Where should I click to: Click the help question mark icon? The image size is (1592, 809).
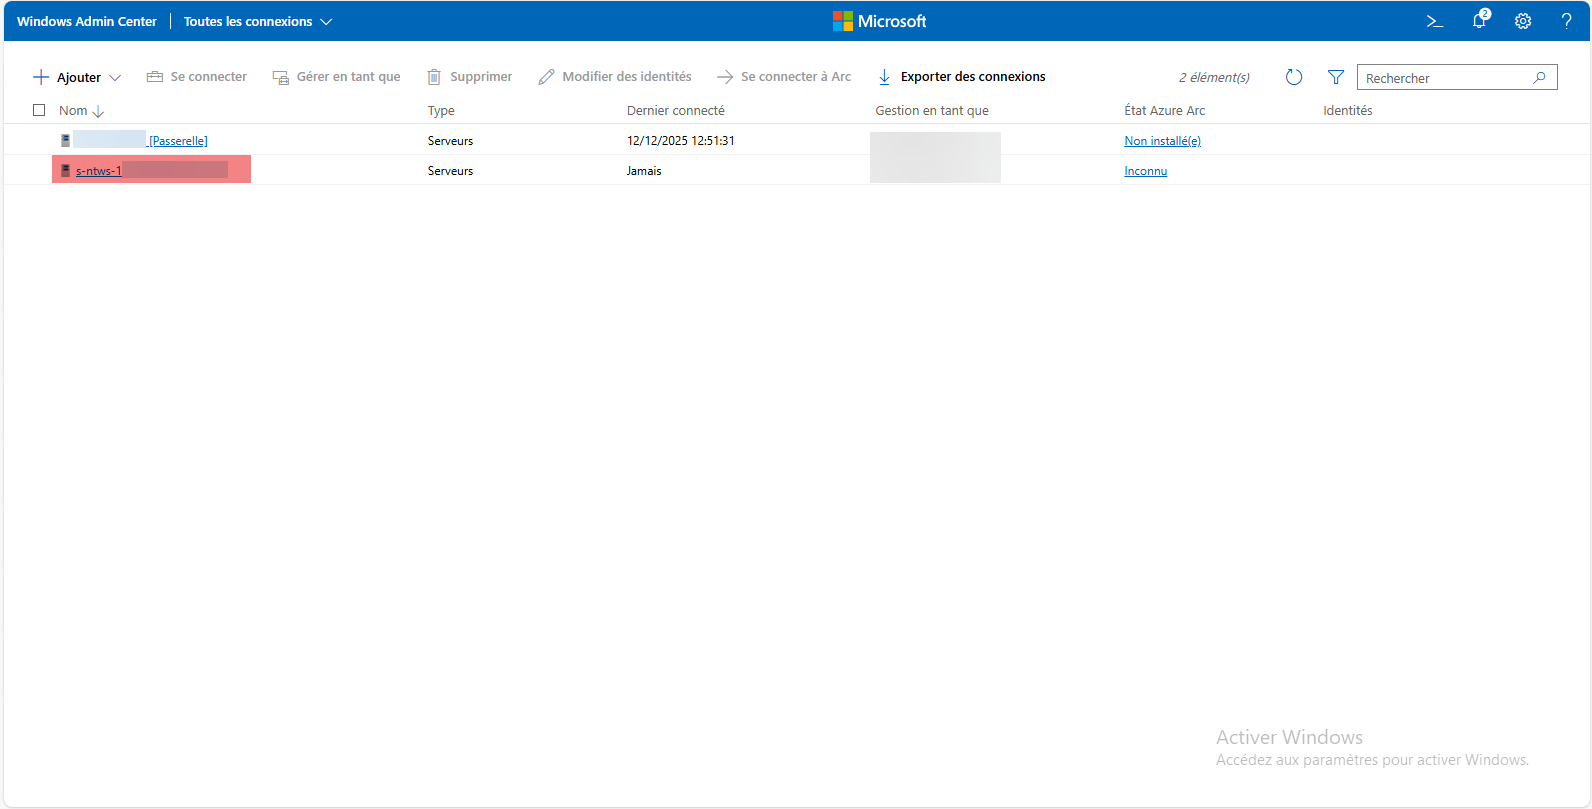click(x=1566, y=21)
